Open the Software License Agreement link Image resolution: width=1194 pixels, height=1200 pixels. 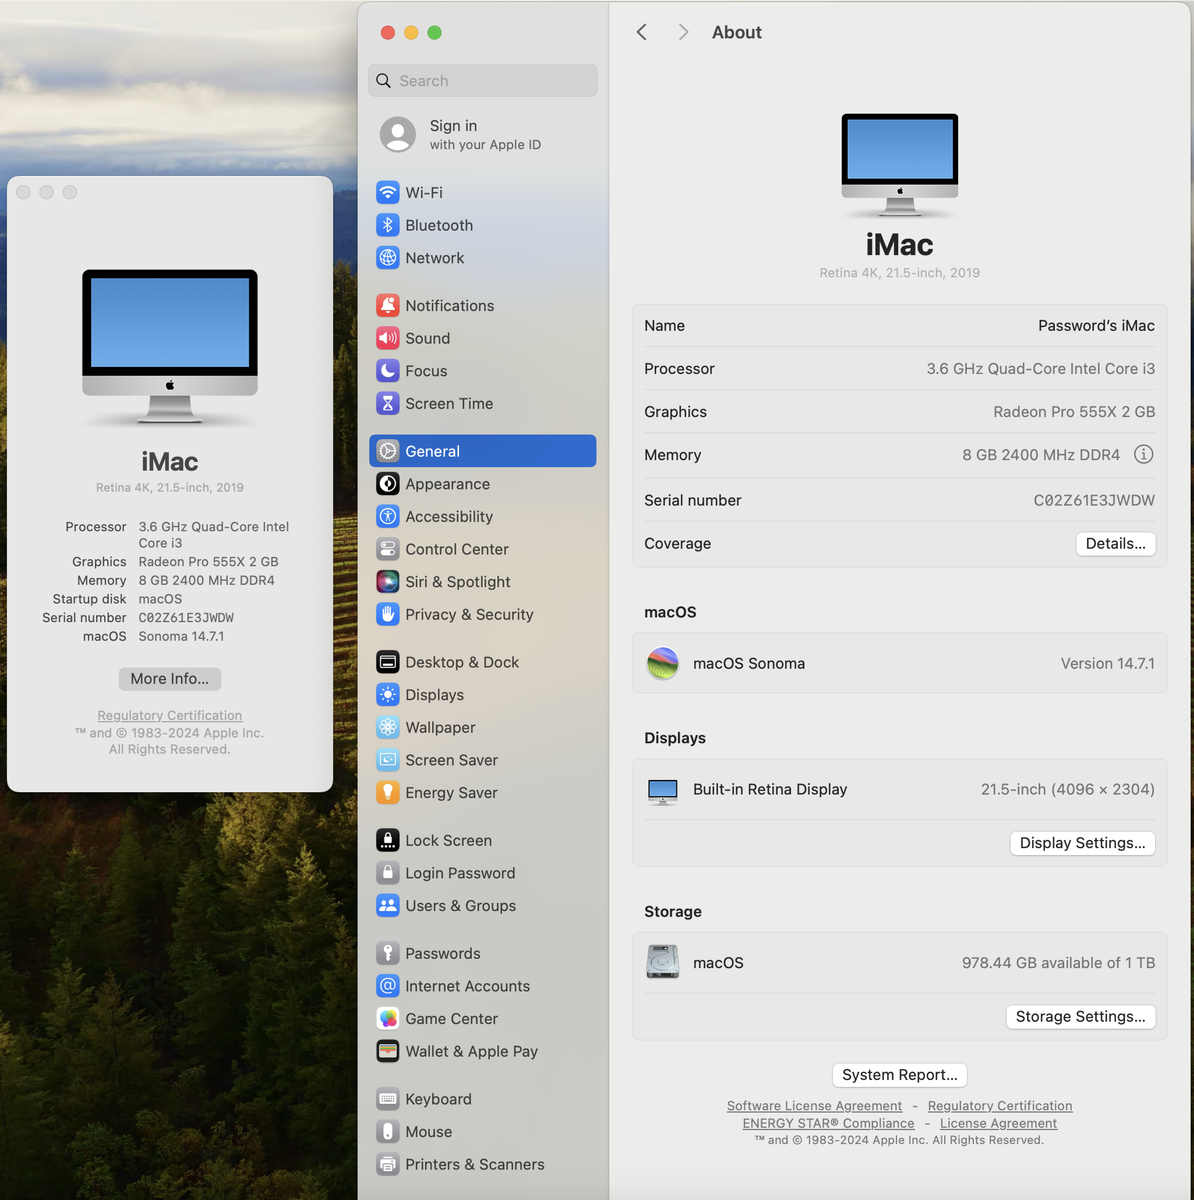(814, 1106)
